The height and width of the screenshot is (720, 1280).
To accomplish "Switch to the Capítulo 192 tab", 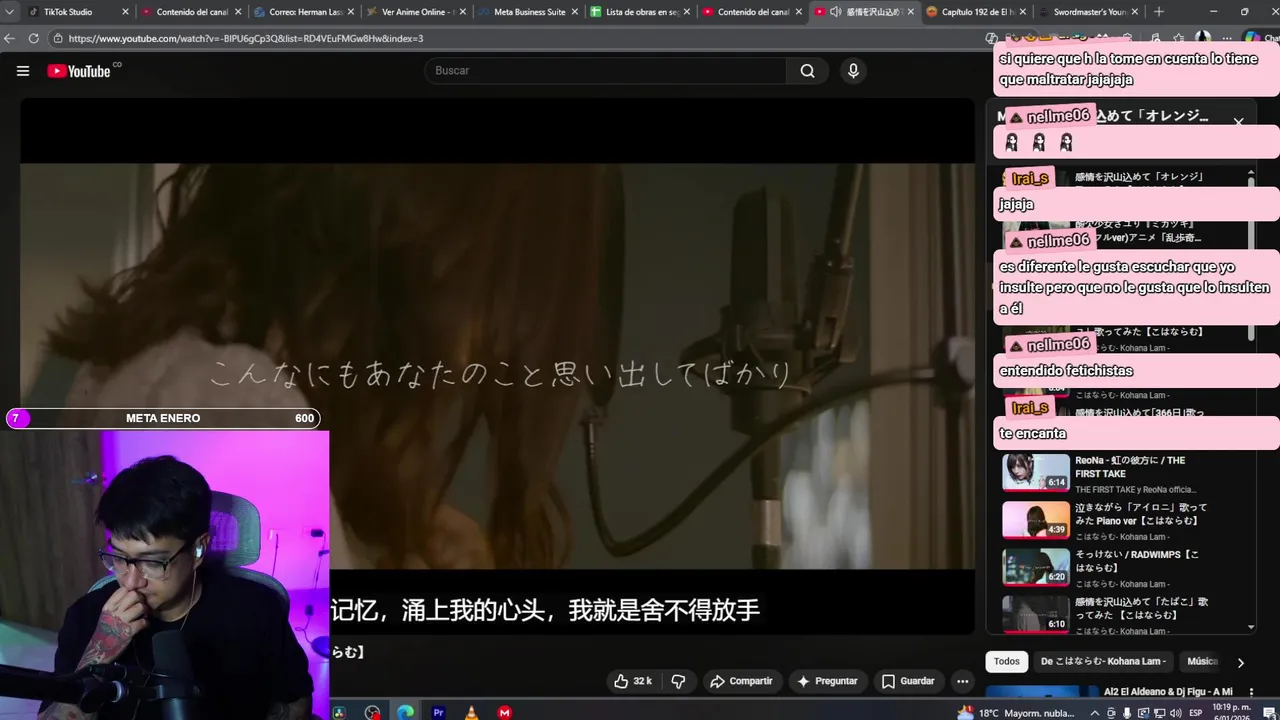I will (x=975, y=12).
